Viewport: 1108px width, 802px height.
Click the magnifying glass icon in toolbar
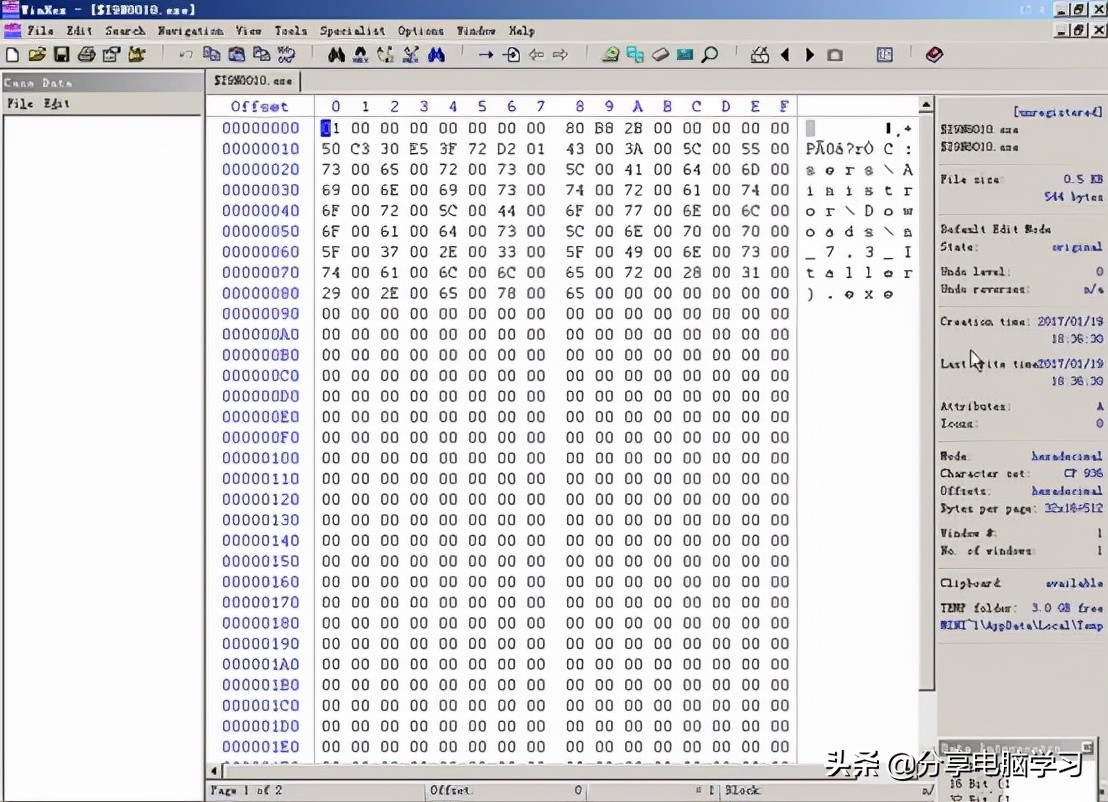(710, 55)
